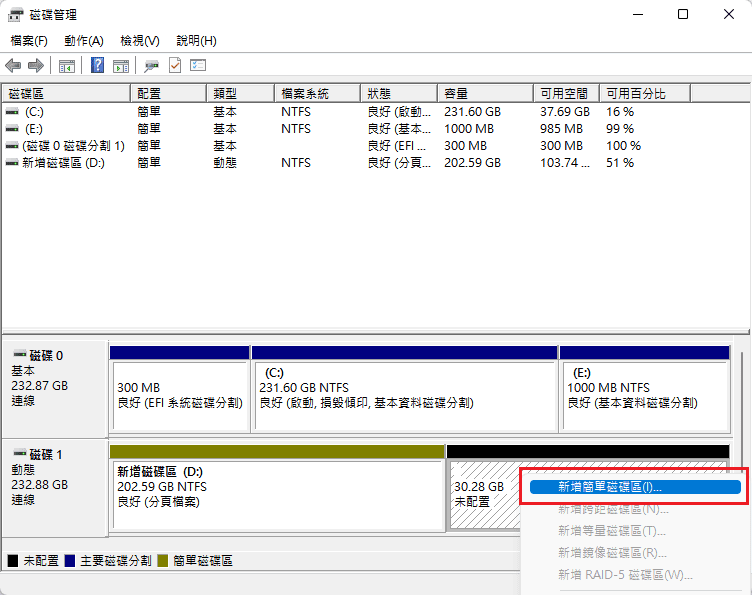
Task: Click 202.59 GB capacity in volume list
Action: pos(472,163)
